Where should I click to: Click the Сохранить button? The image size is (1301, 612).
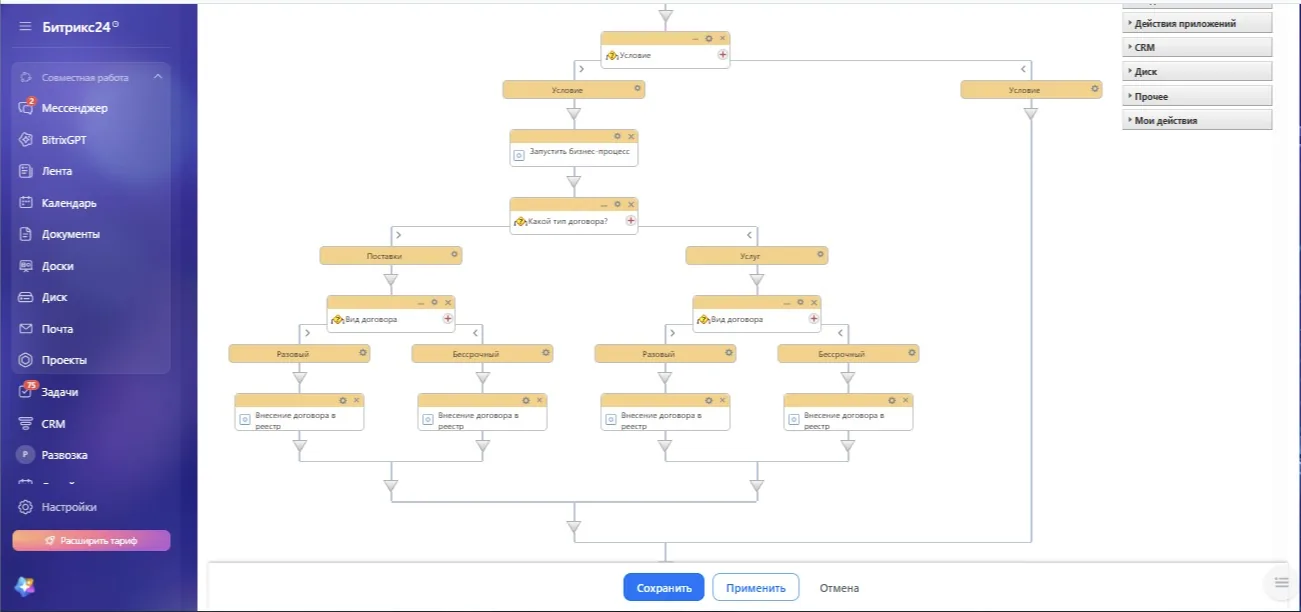click(664, 588)
